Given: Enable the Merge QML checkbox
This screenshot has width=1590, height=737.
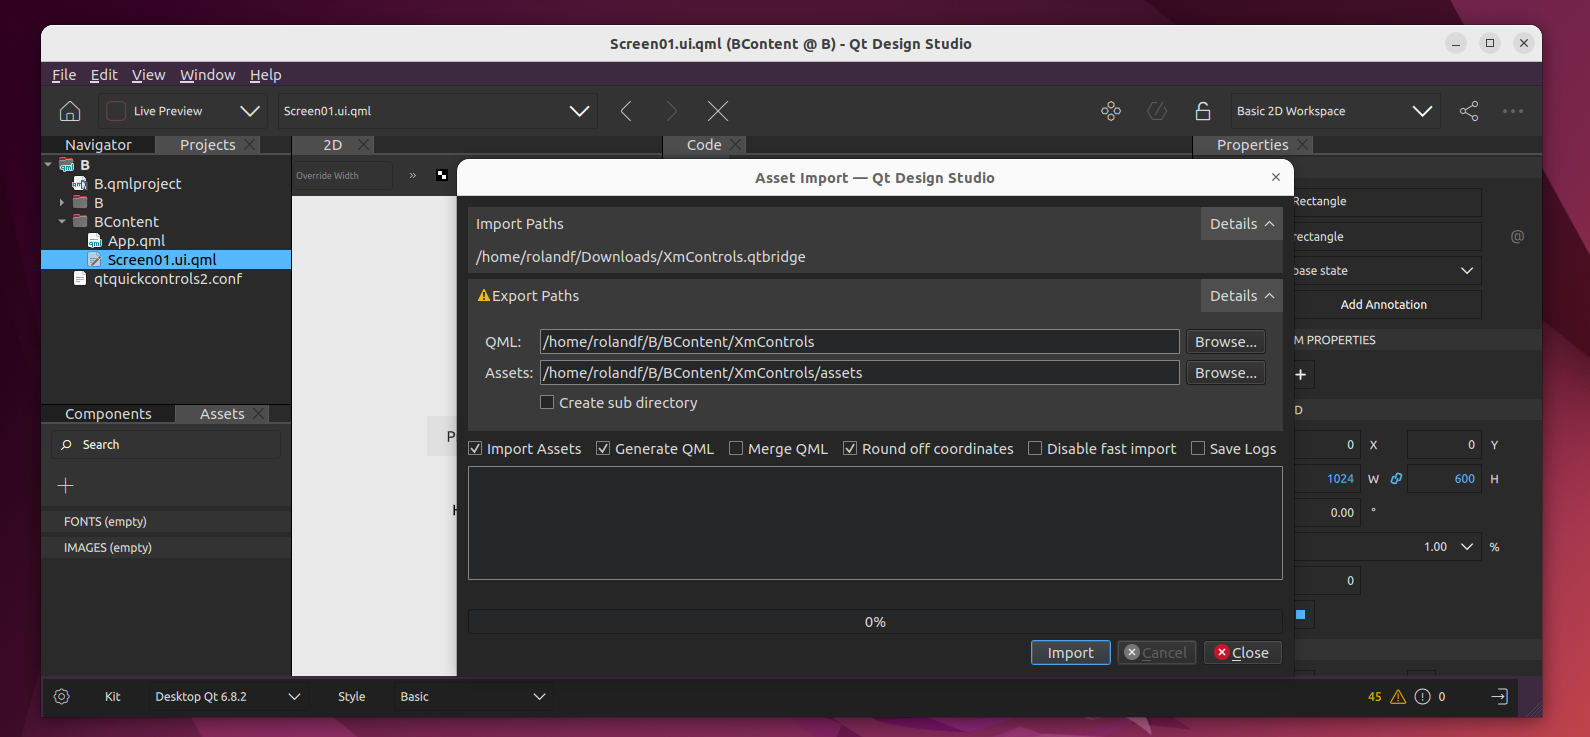Looking at the screenshot, I should pos(736,449).
